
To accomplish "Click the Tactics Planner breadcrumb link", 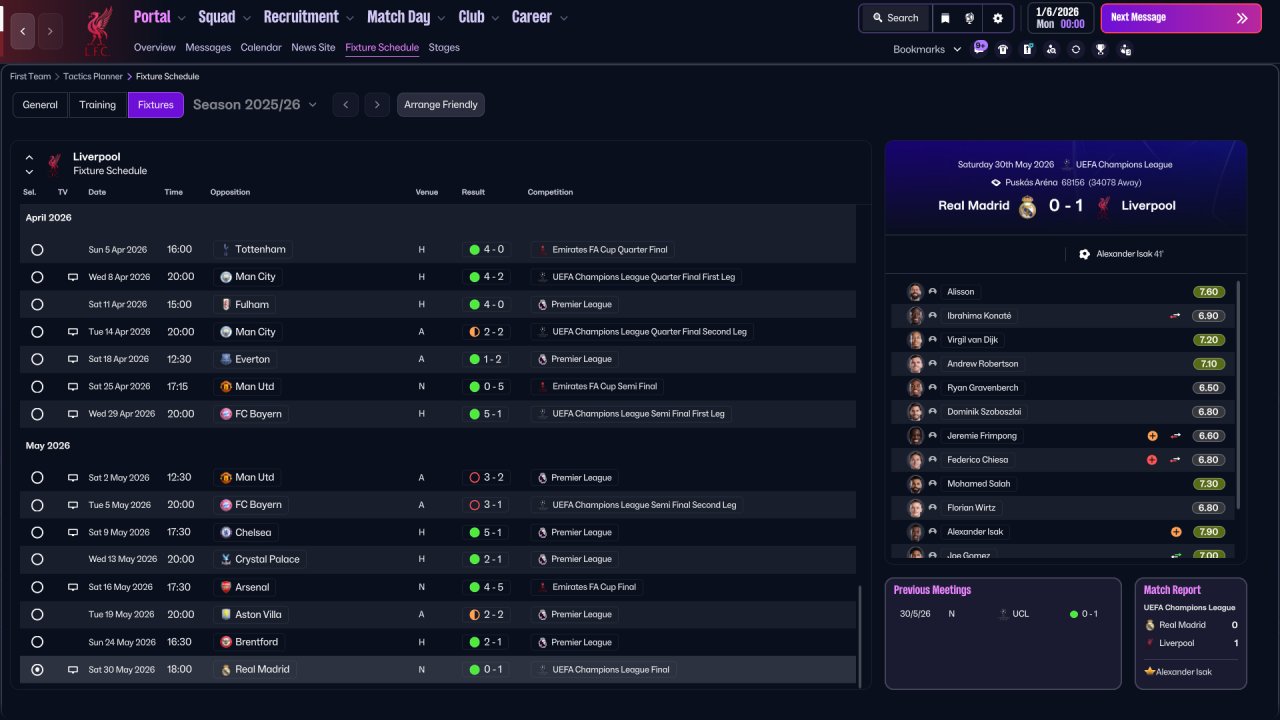I will pyautogui.click(x=94, y=76).
